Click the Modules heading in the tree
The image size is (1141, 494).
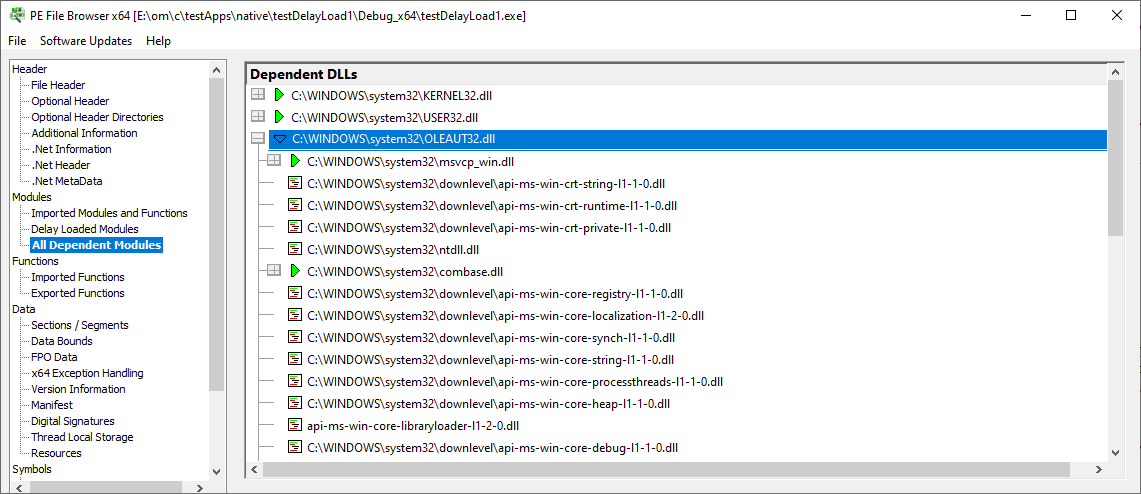[32, 197]
